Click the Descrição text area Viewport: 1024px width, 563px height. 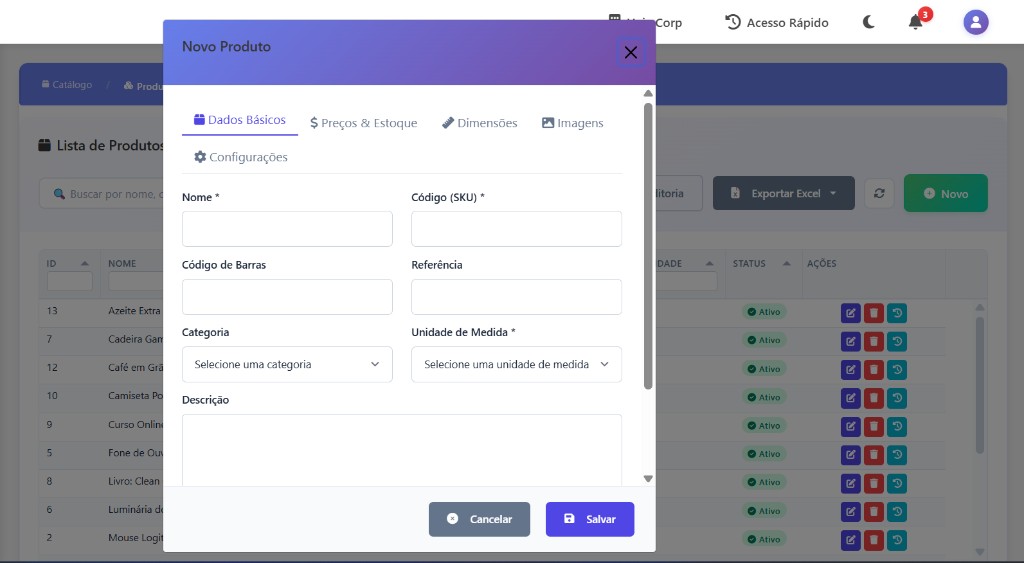tap(402, 451)
